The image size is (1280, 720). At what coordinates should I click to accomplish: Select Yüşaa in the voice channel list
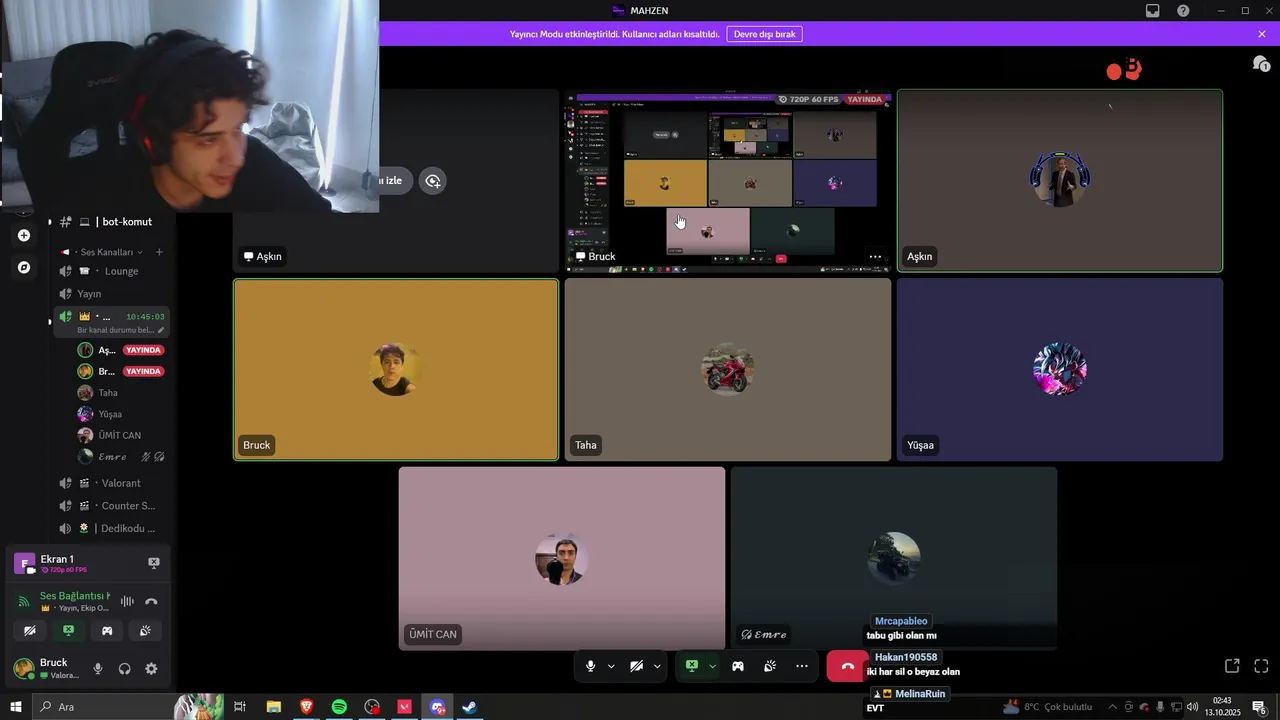(x=120, y=414)
